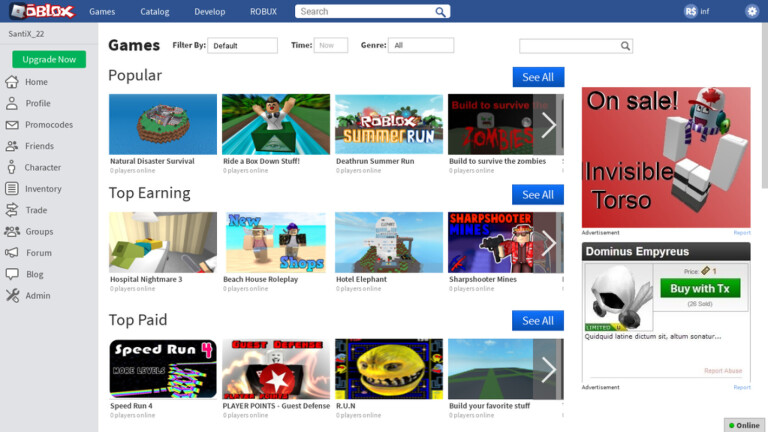Click next arrow in Top Paid row
This screenshot has width=768, height=432.
coord(549,369)
